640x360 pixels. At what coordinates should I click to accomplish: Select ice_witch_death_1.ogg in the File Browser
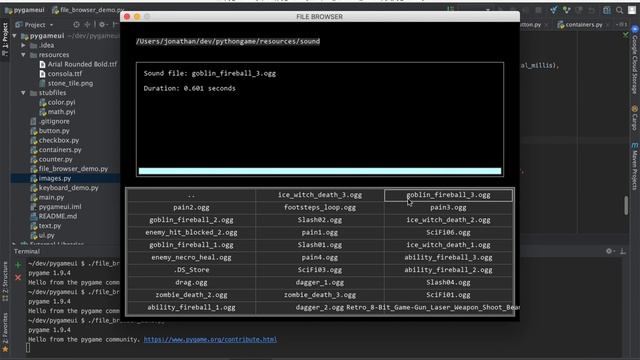click(448, 245)
